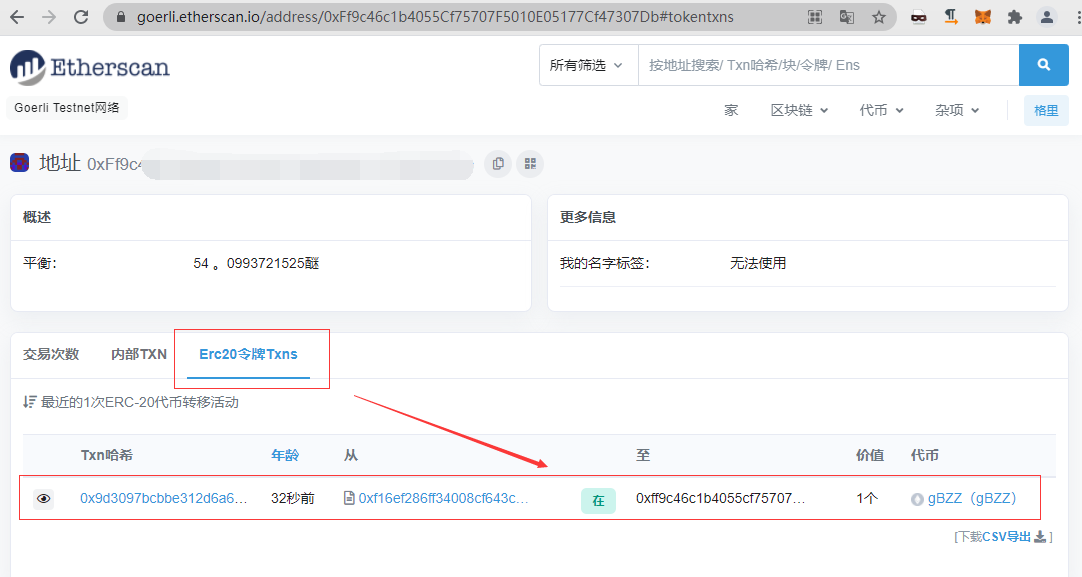
Task: Open the 所有筛选 filter dropdown
Action: (587, 65)
